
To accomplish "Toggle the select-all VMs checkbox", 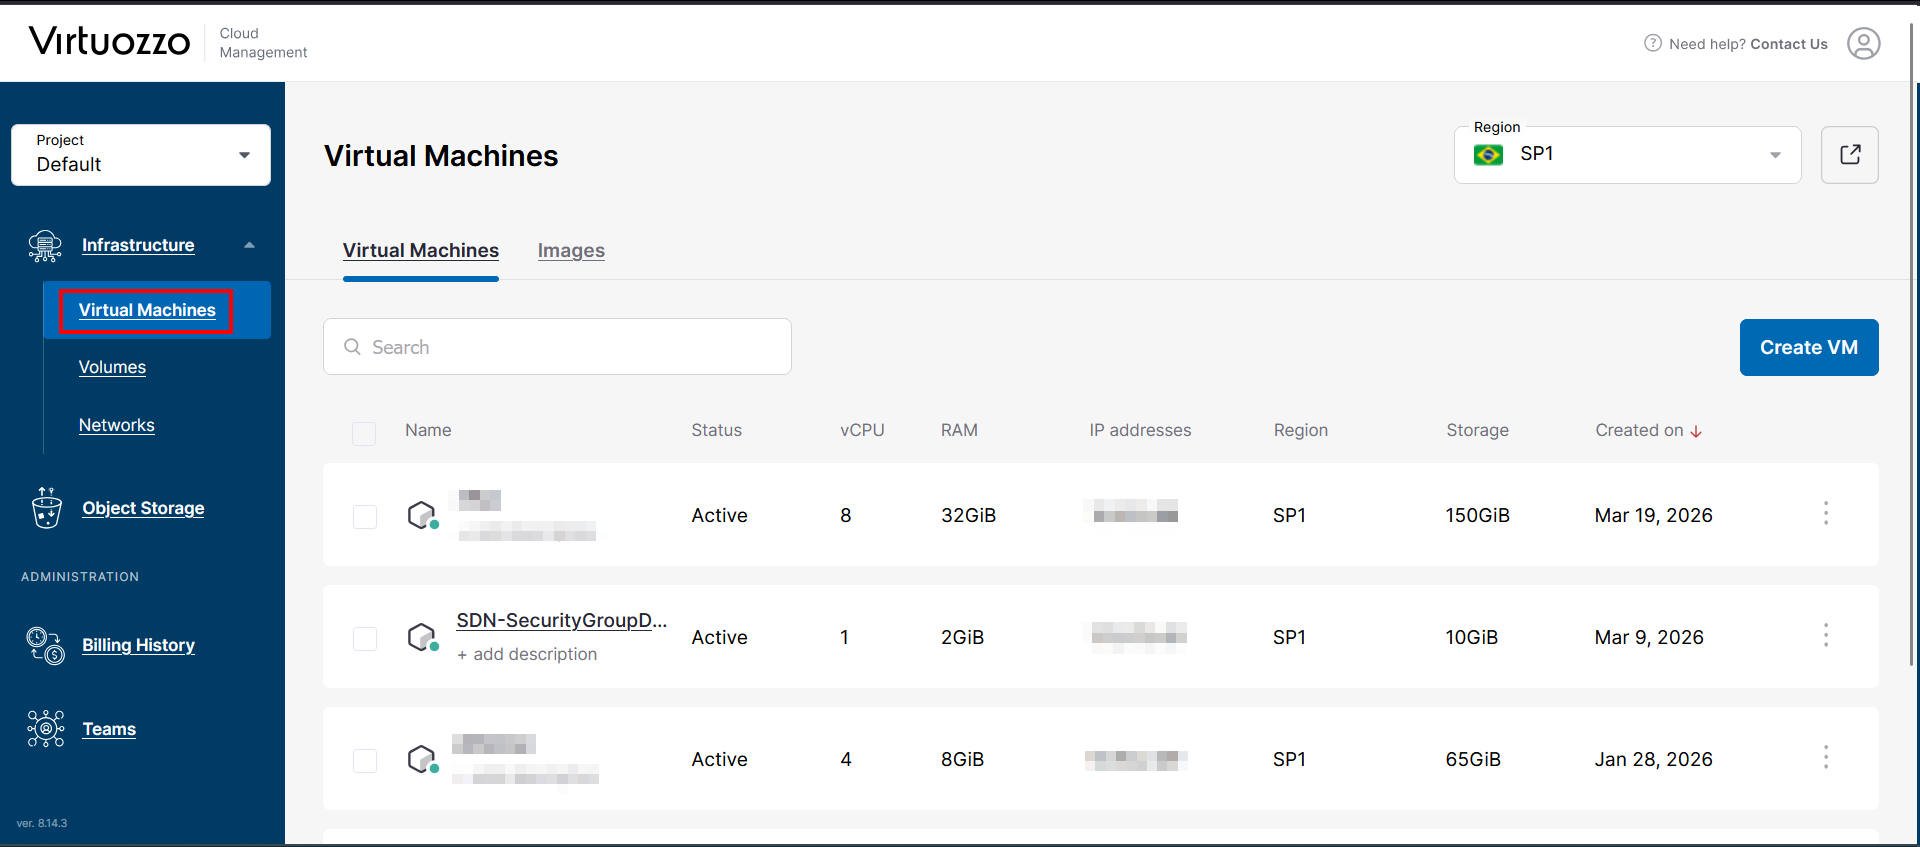I will coord(364,433).
